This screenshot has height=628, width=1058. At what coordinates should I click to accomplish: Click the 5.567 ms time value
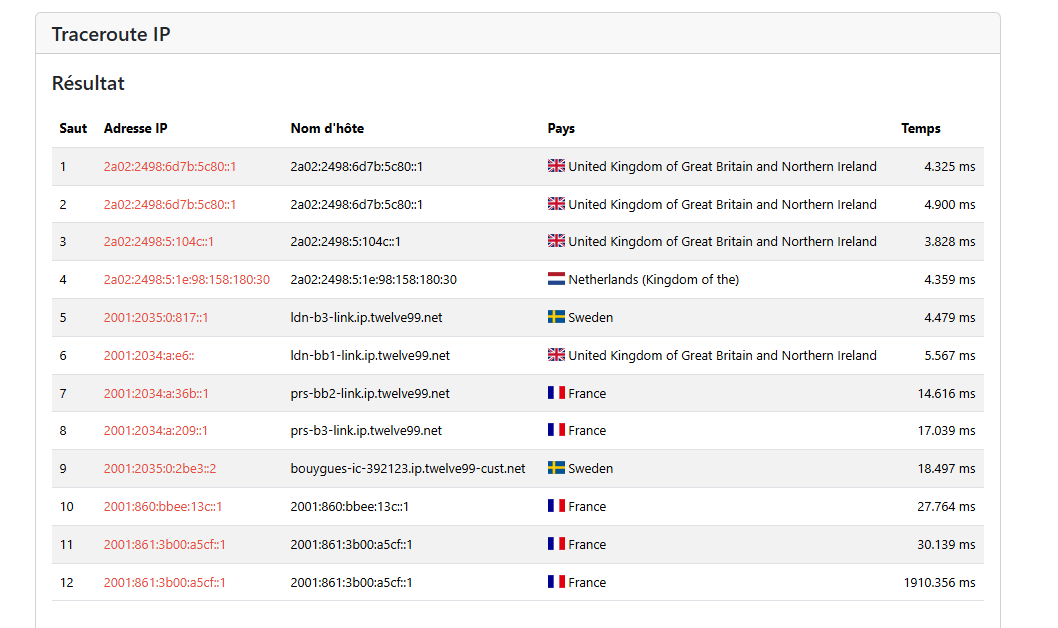[x=949, y=355]
